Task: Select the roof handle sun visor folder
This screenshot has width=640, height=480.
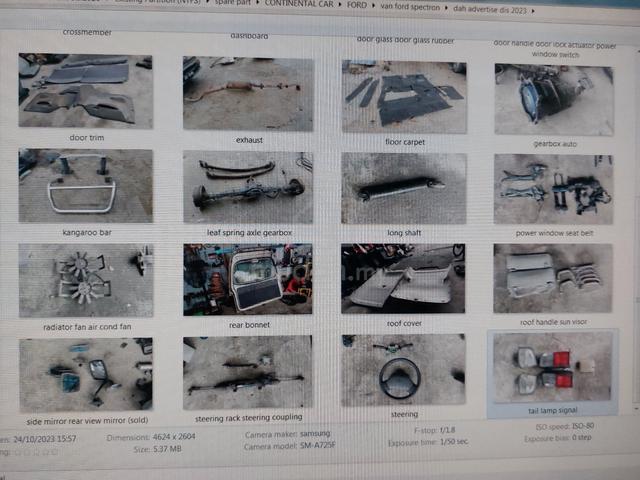Action: [553, 278]
